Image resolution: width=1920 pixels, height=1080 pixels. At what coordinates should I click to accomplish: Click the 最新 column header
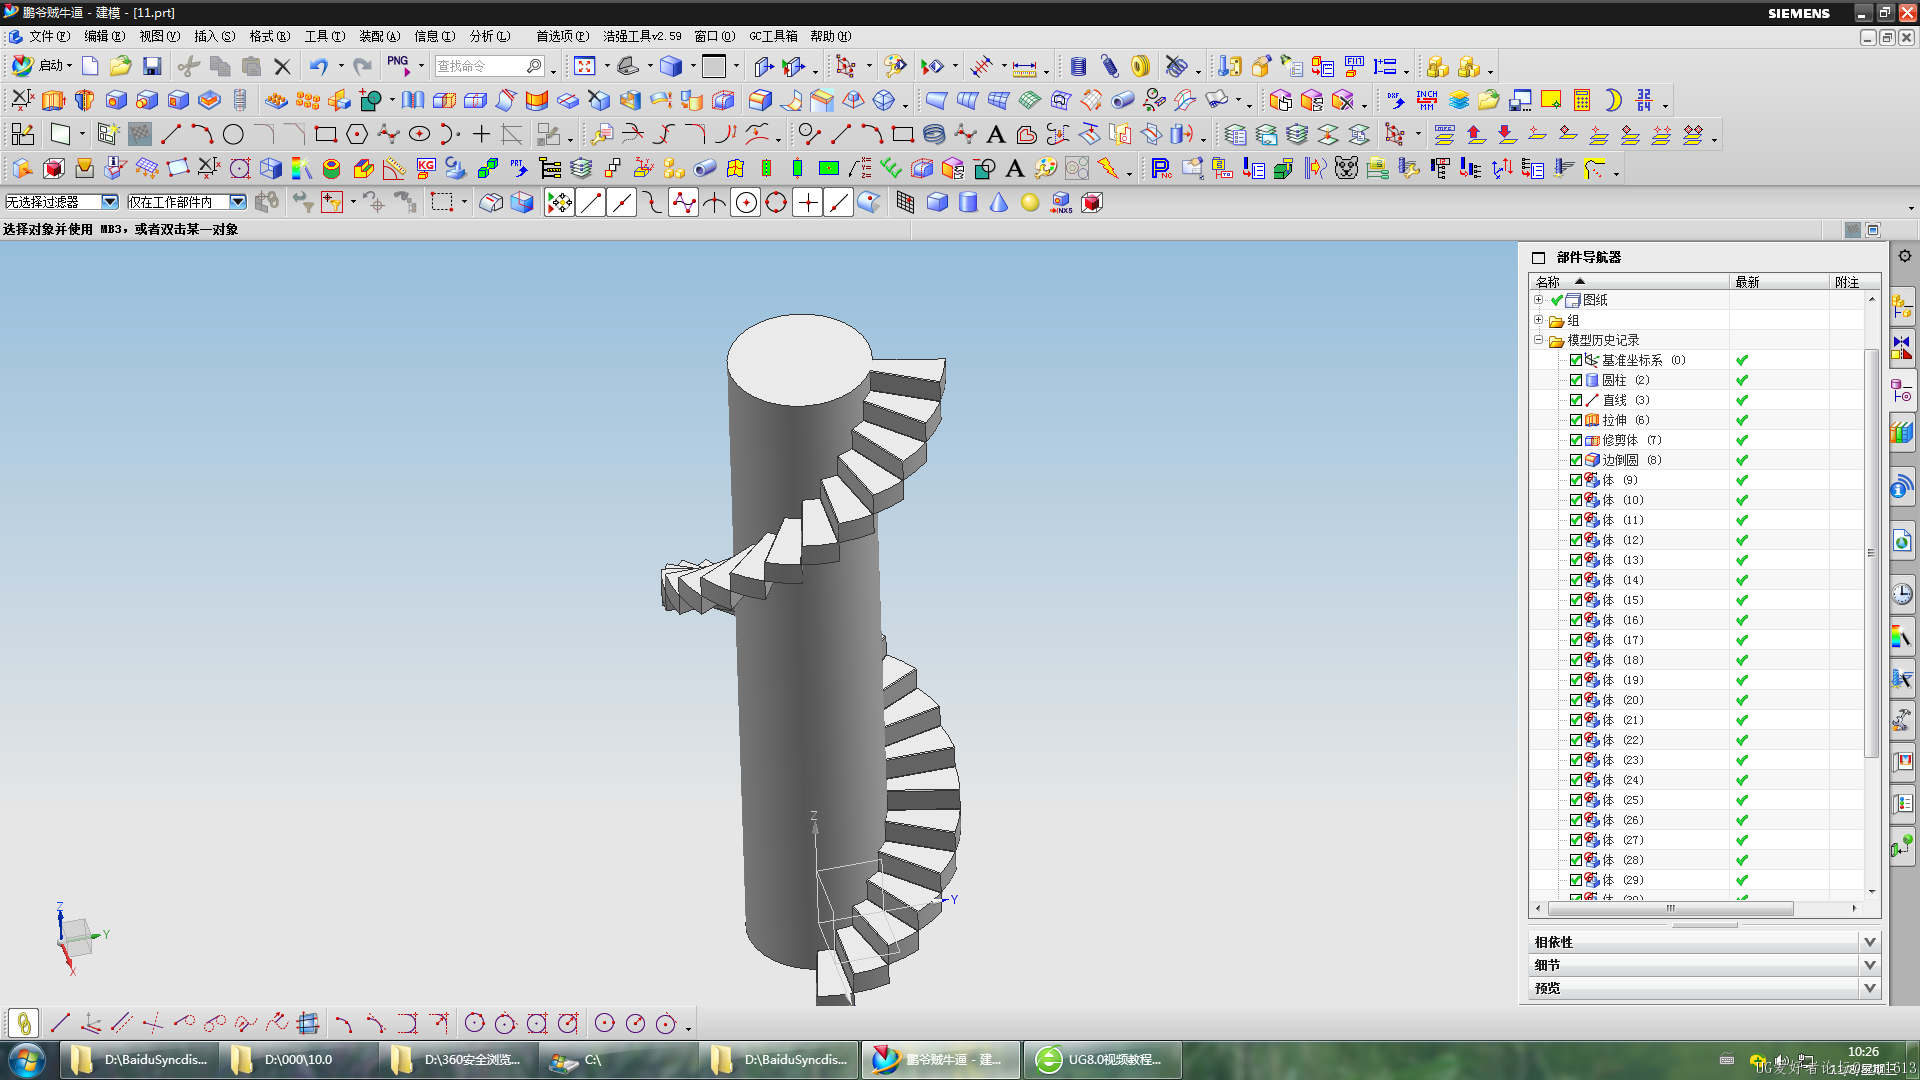pyautogui.click(x=1779, y=282)
